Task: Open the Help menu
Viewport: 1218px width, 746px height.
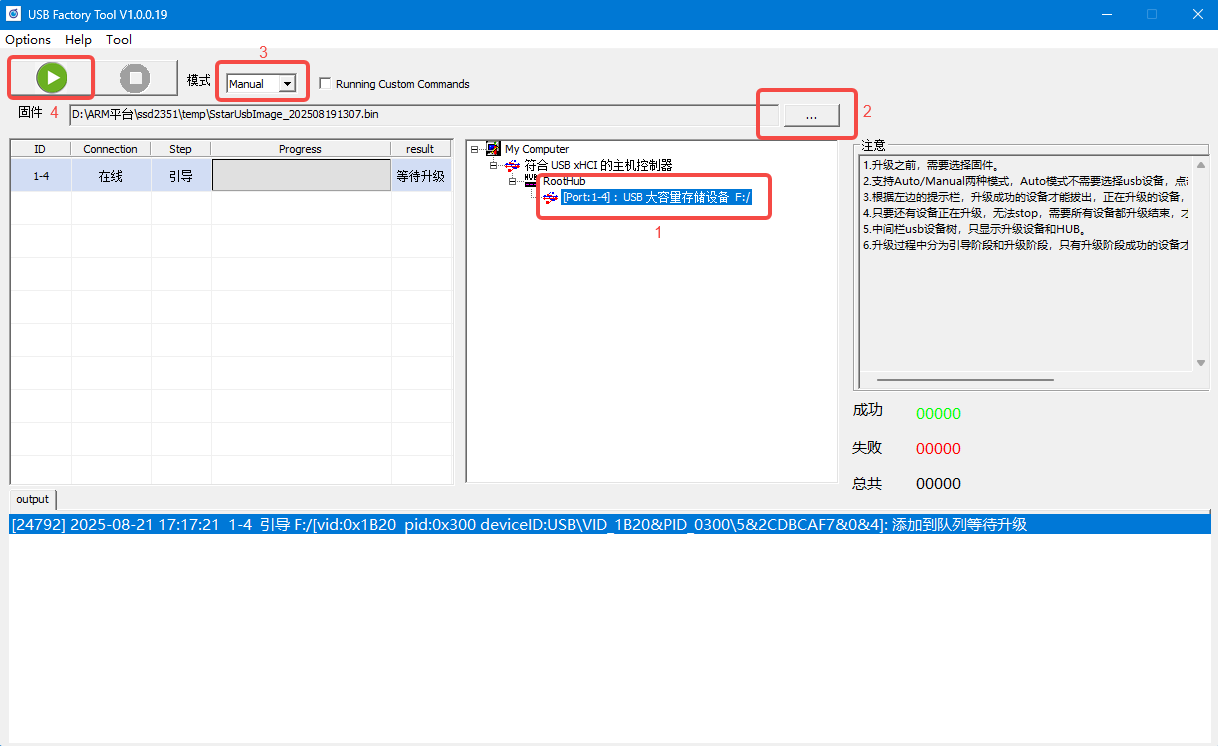Action: (78, 40)
